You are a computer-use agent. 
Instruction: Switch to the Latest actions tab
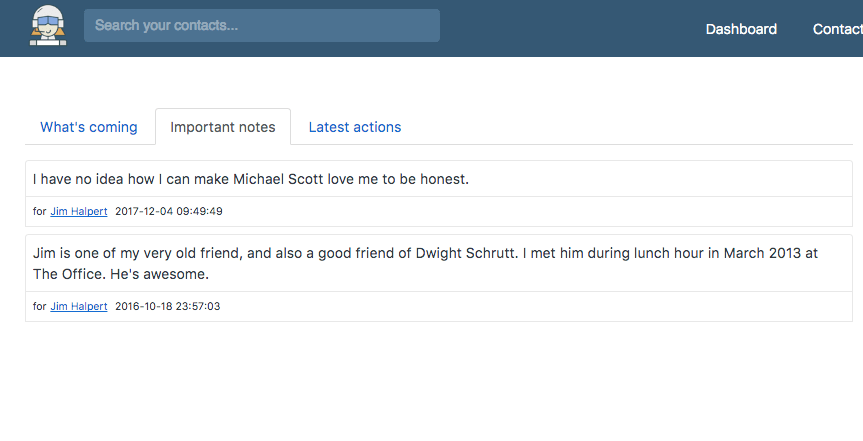[x=354, y=127]
